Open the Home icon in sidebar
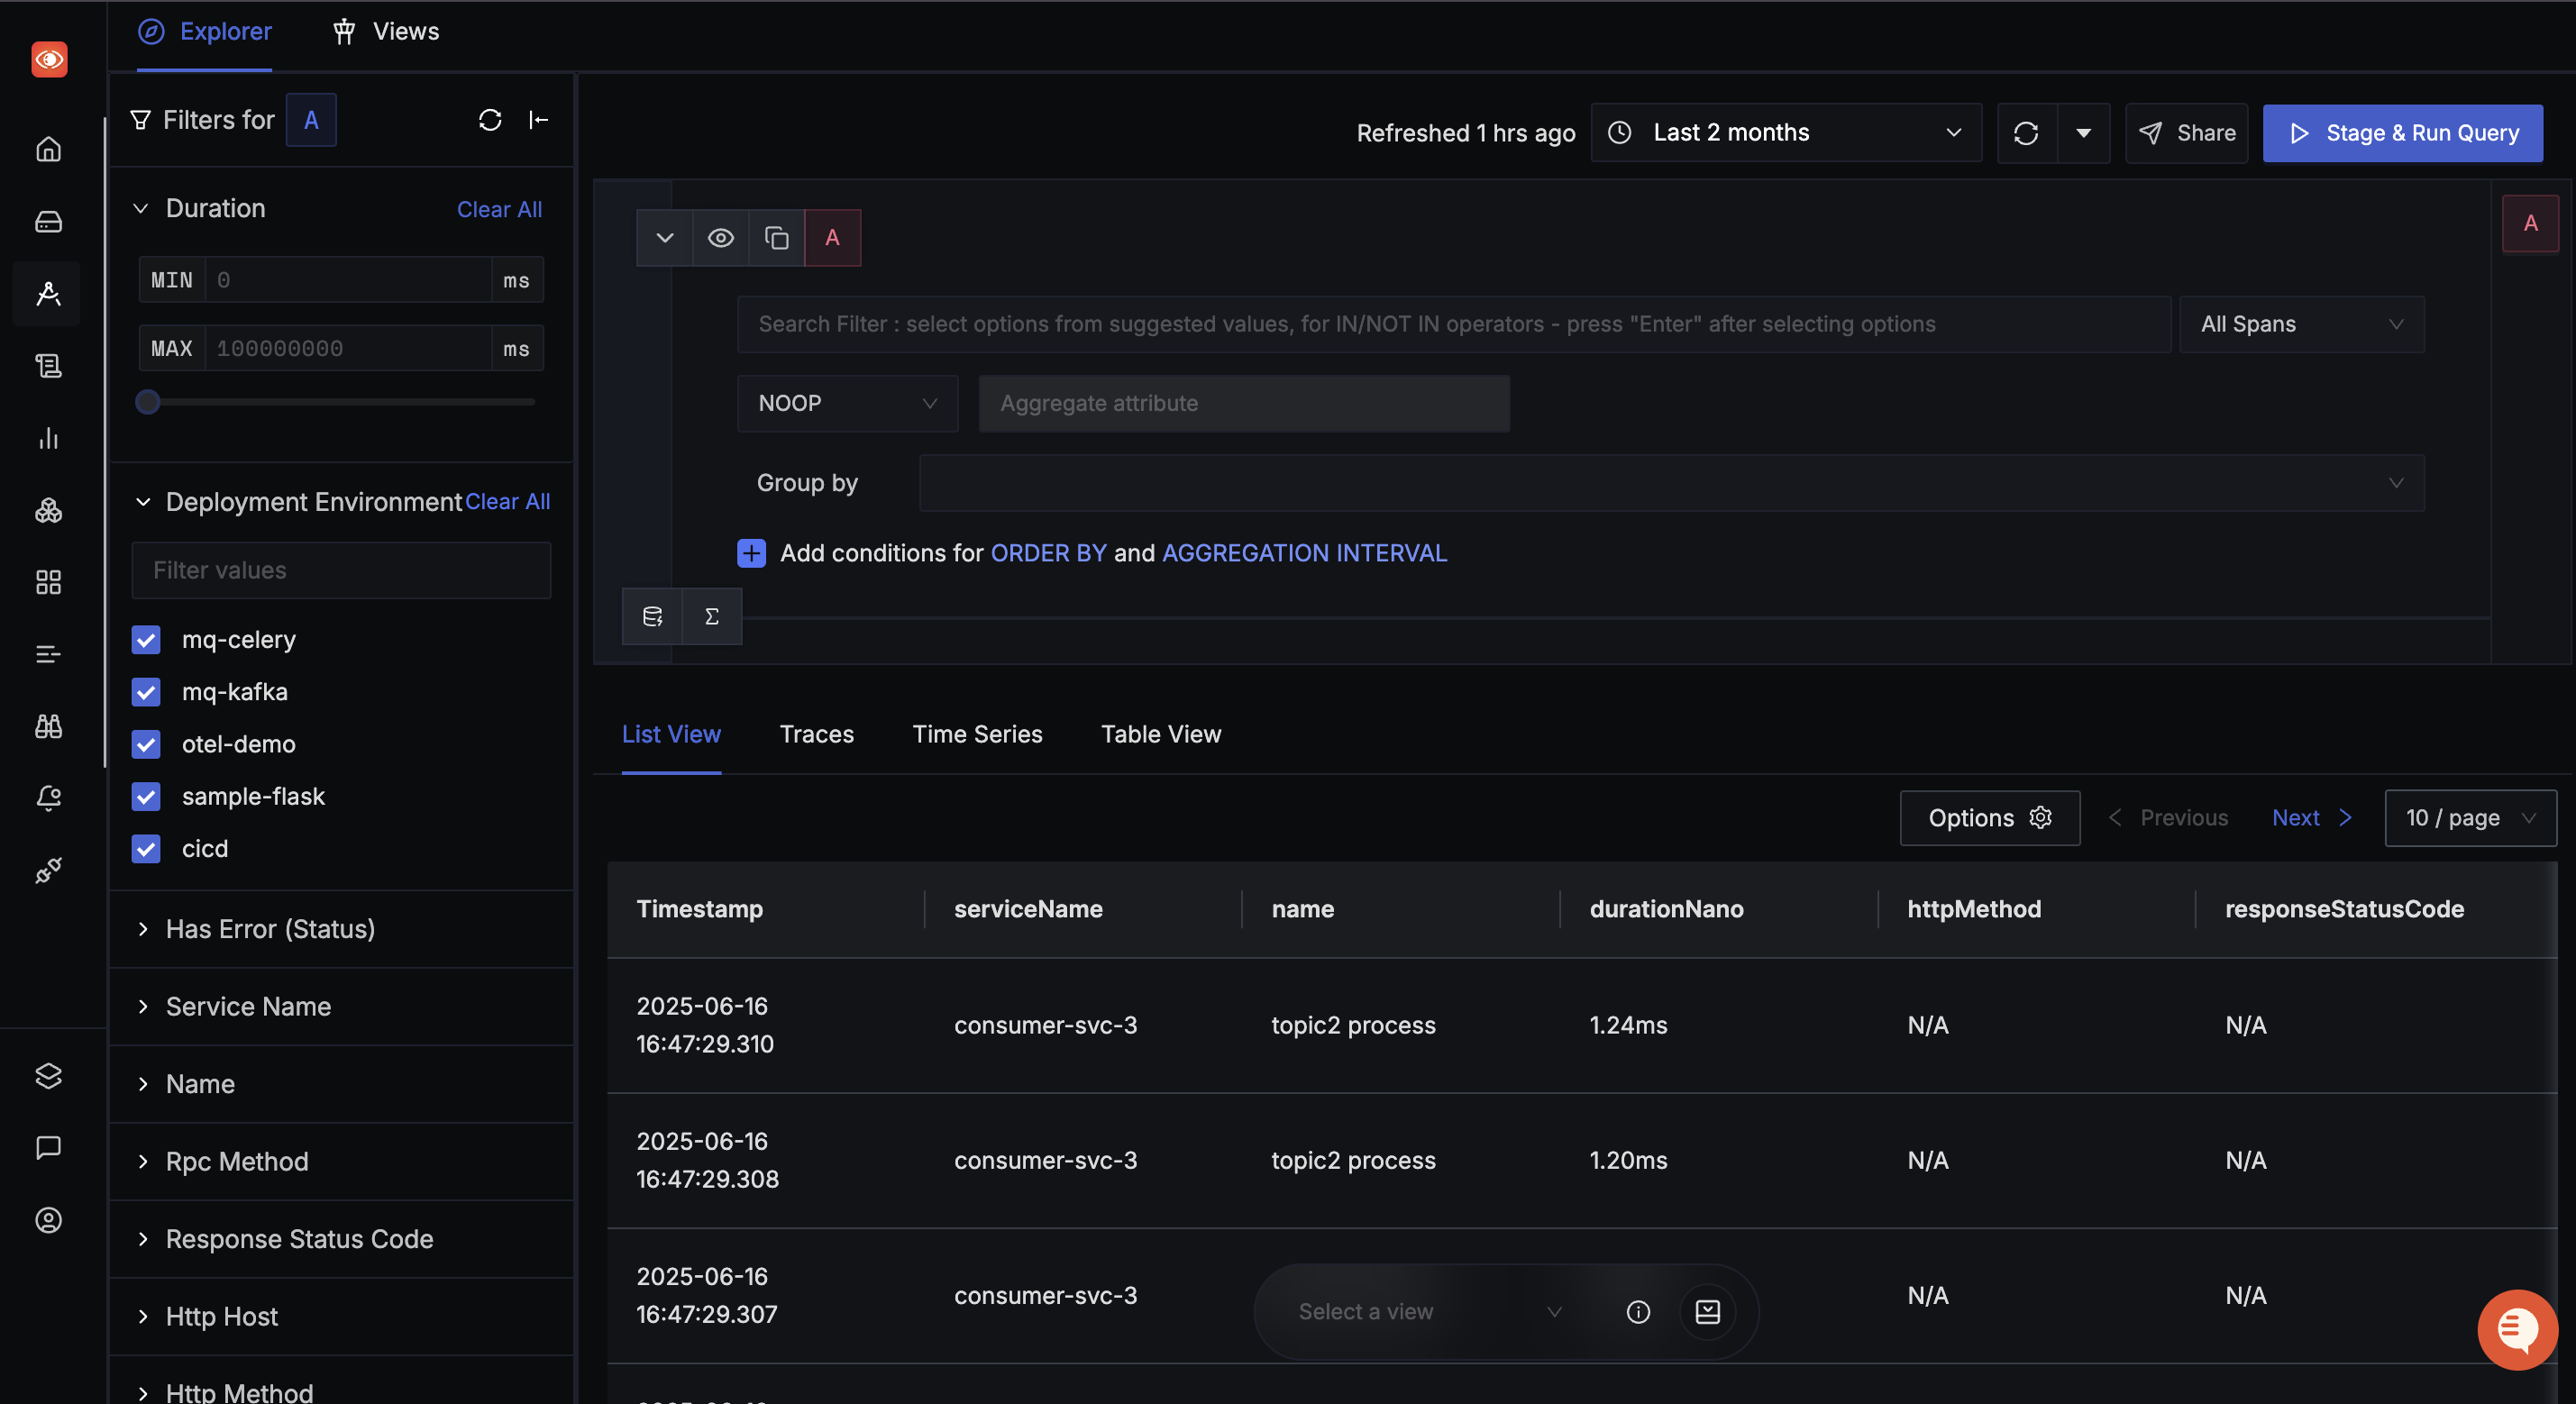2576x1404 pixels. point(48,149)
